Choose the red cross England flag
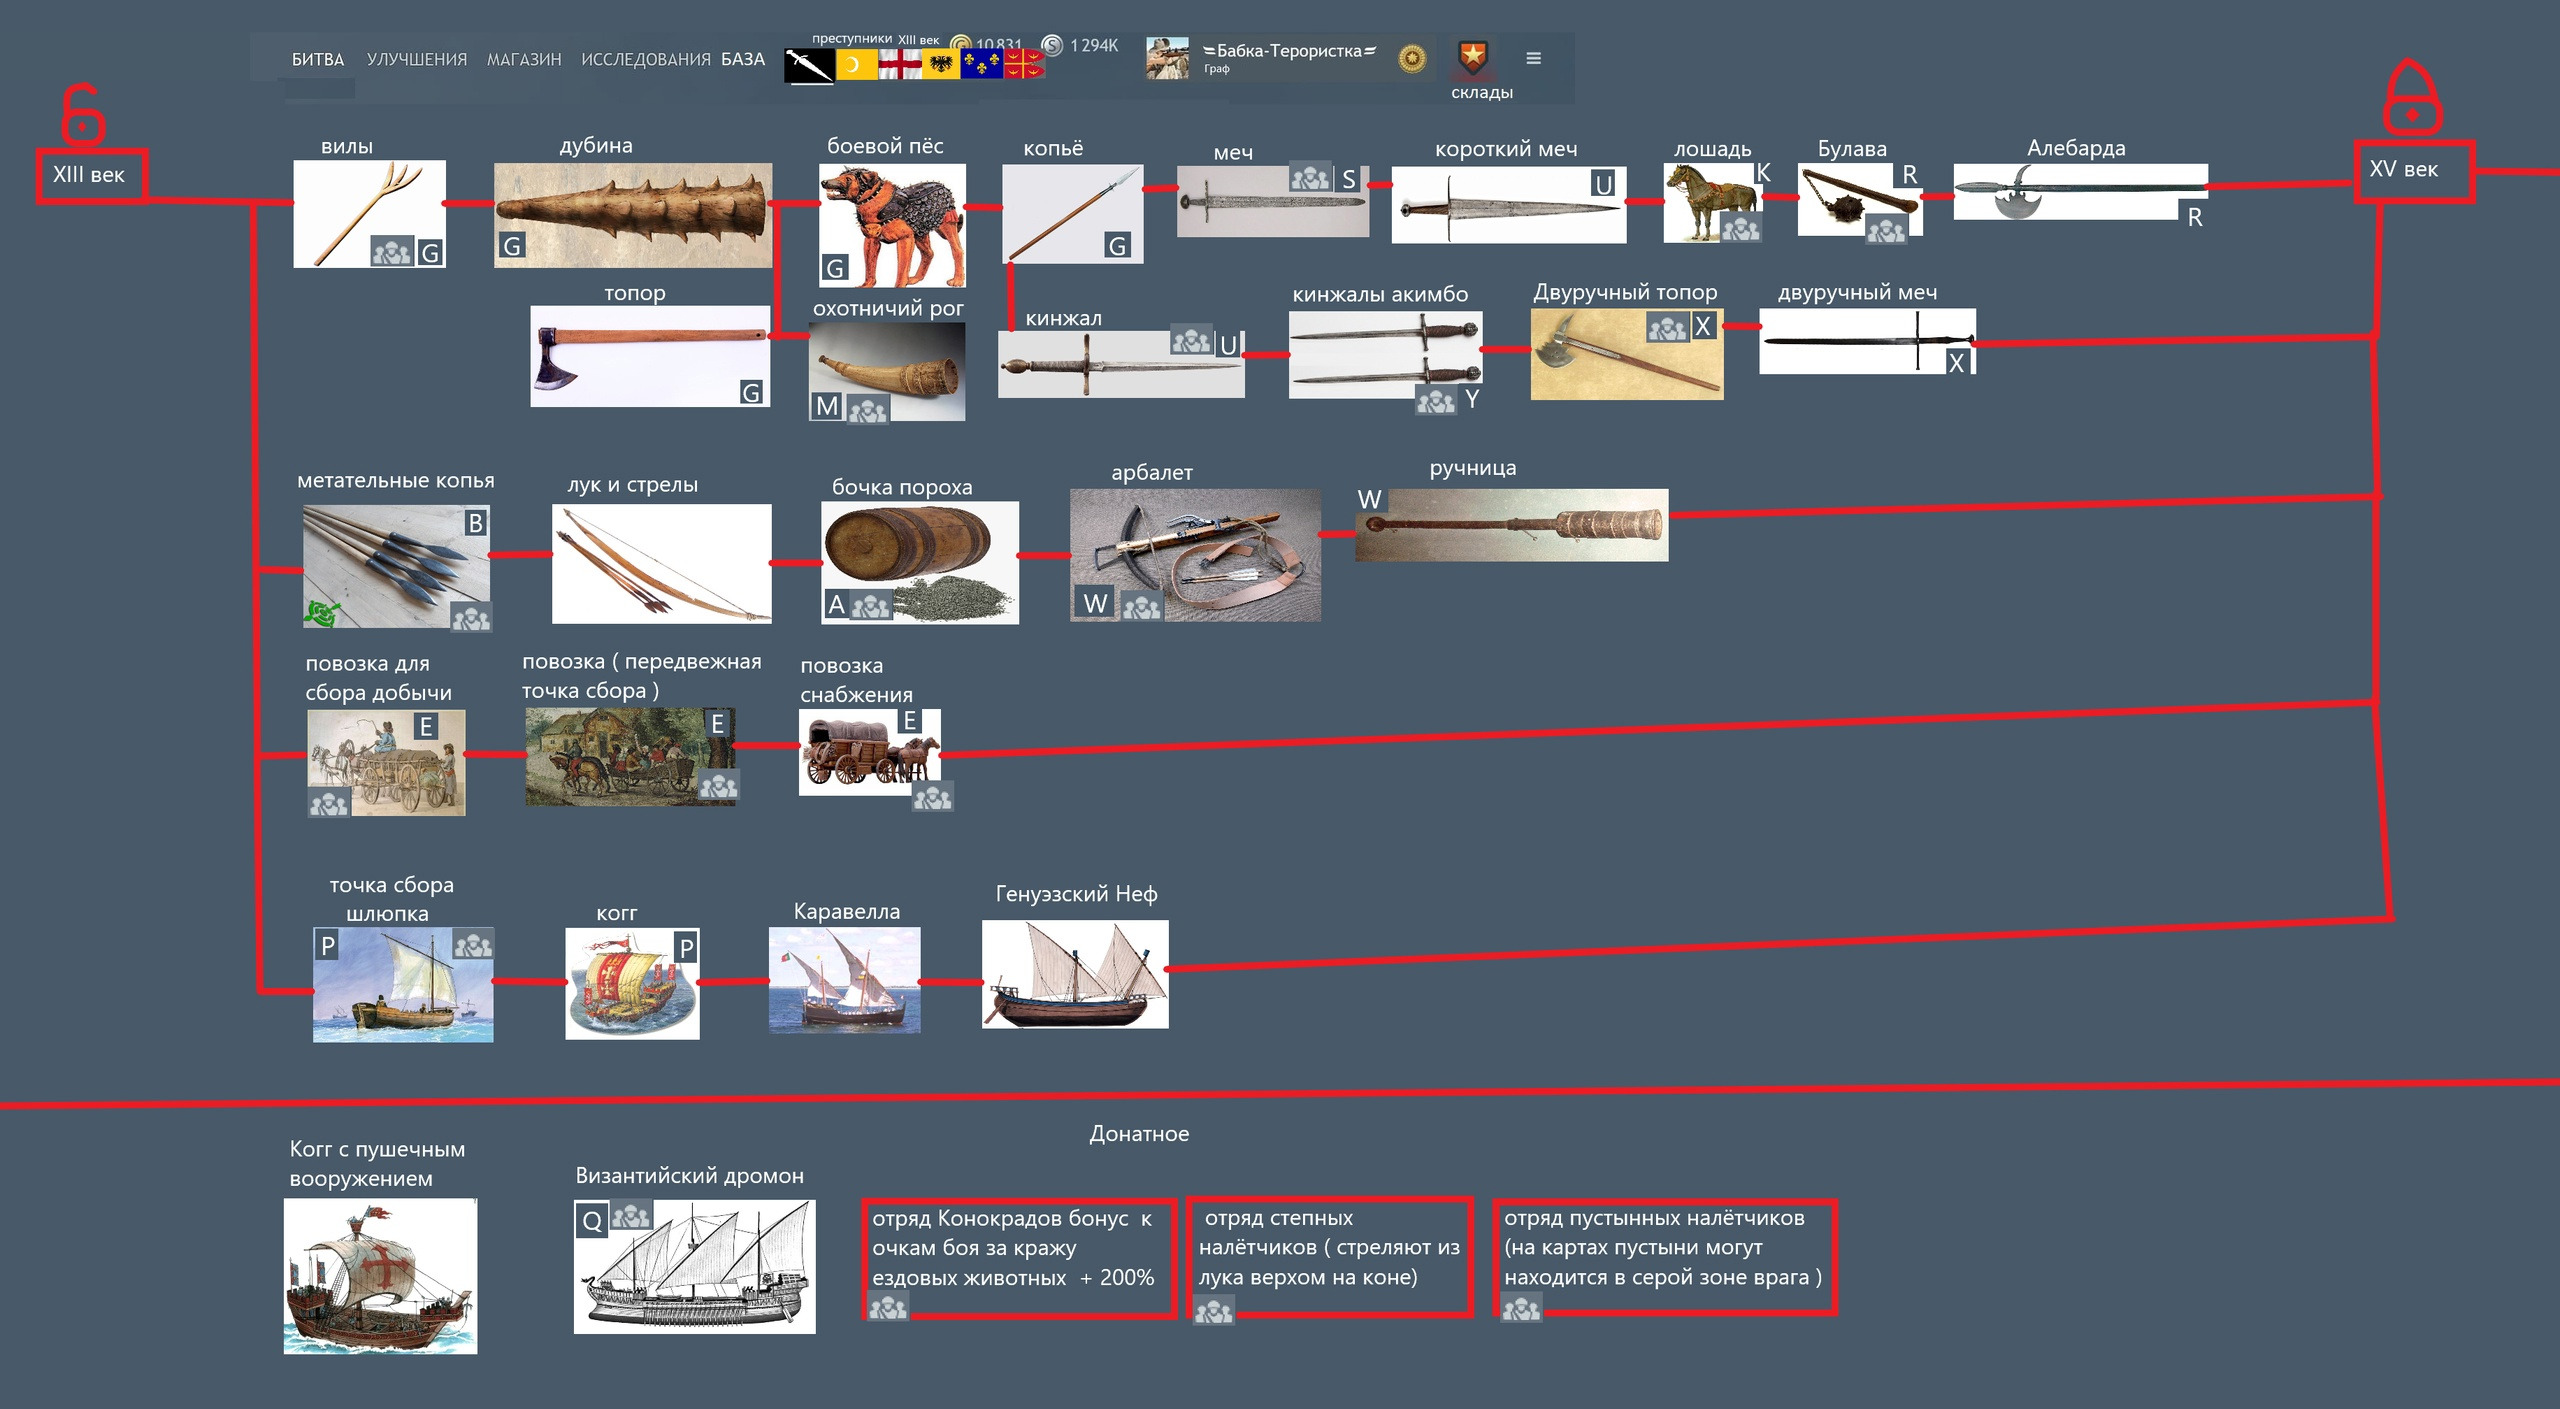 (899, 65)
